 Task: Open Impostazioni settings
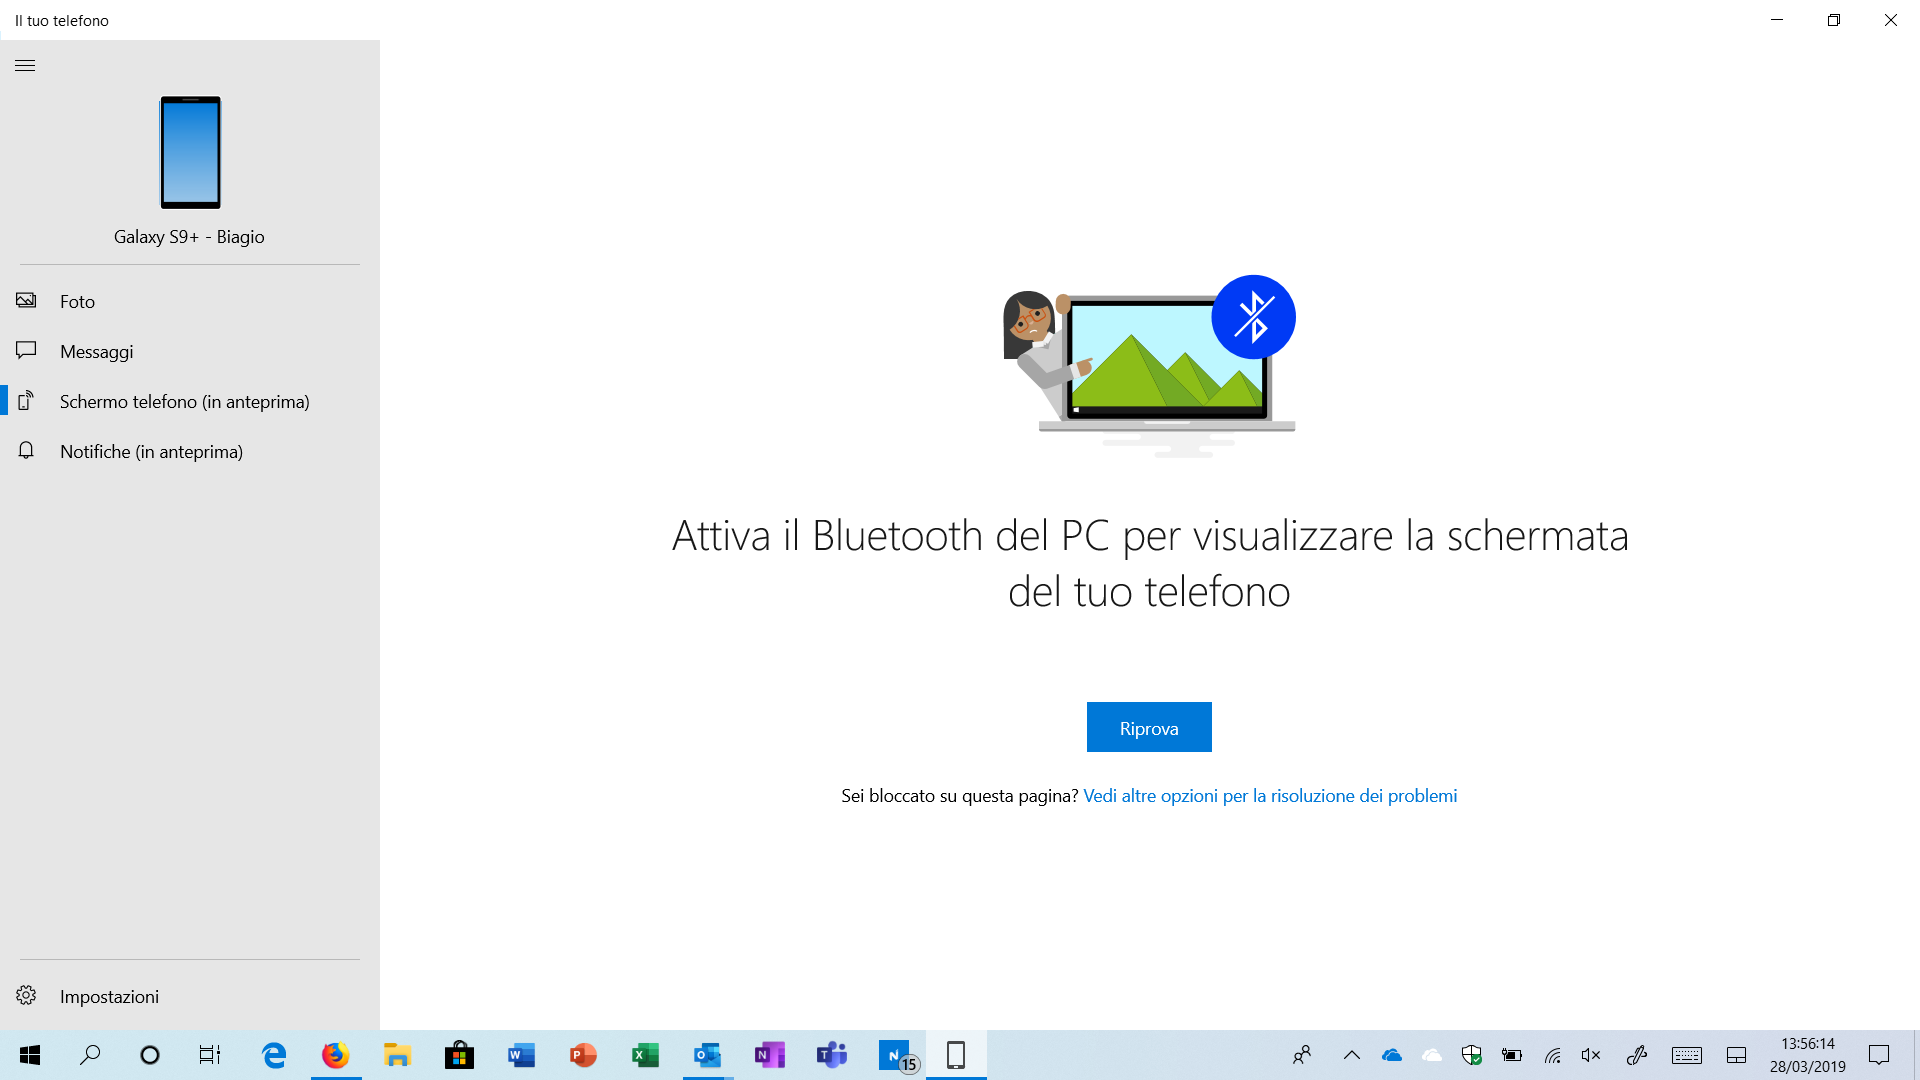pos(190,996)
